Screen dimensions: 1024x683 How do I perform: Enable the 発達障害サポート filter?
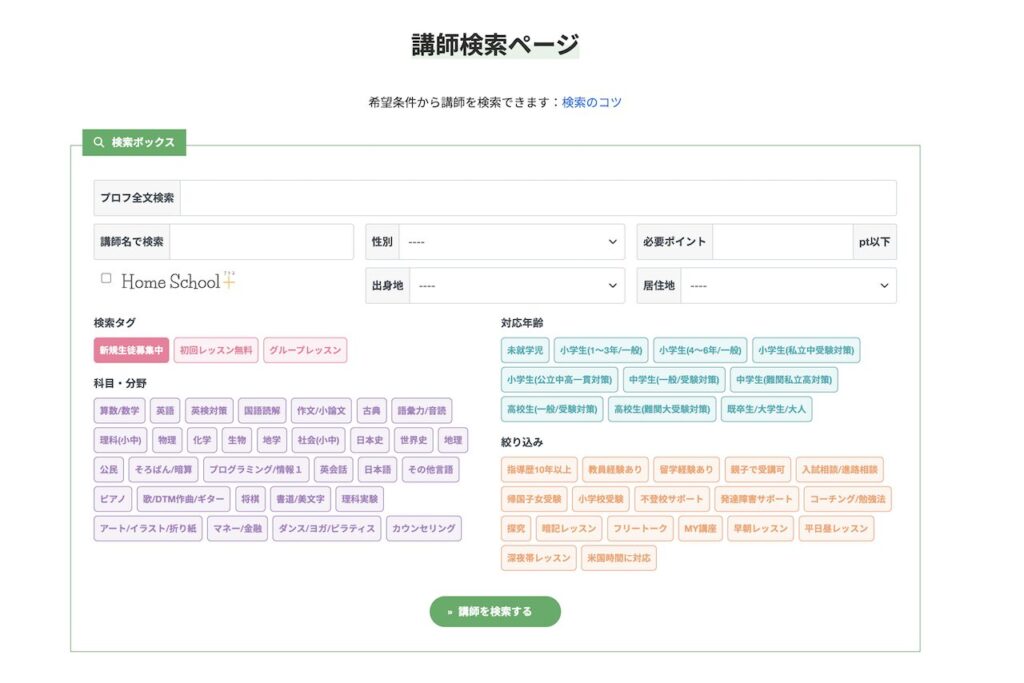click(x=756, y=499)
